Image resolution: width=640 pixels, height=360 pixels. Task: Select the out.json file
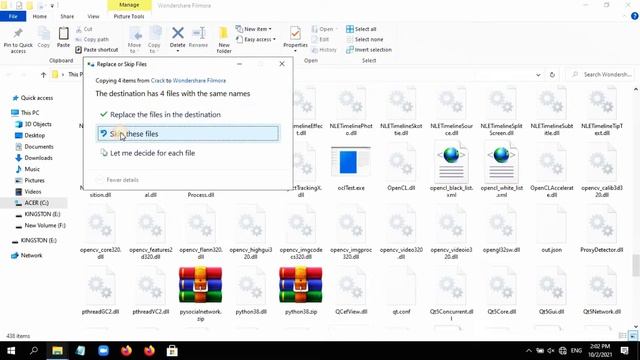[x=551, y=229]
